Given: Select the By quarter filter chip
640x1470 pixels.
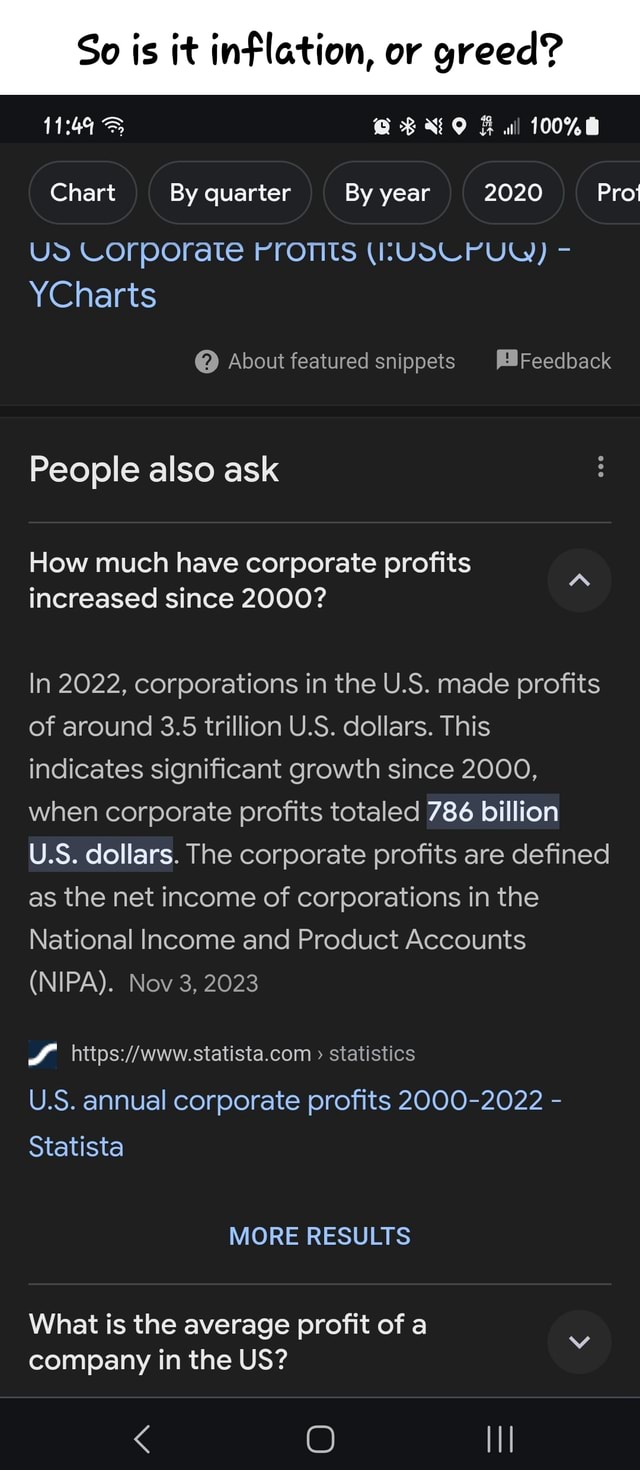Looking at the screenshot, I should click(x=230, y=193).
